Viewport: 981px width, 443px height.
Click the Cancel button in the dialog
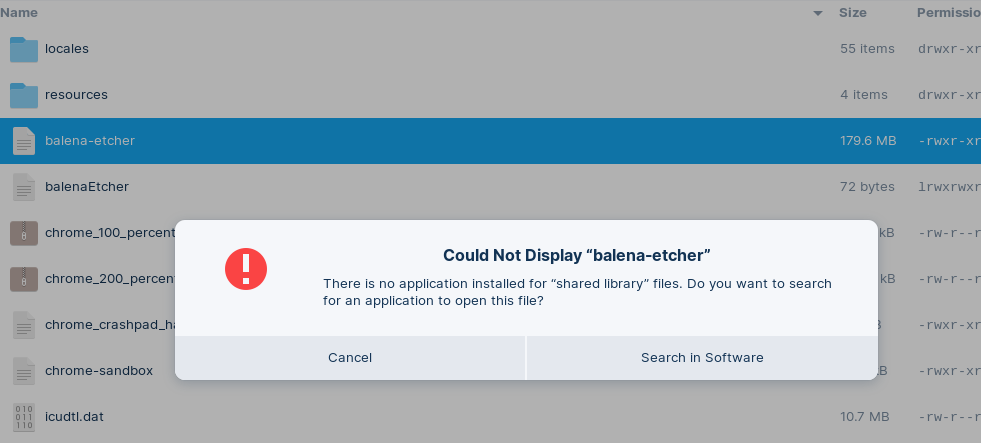click(x=350, y=358)
